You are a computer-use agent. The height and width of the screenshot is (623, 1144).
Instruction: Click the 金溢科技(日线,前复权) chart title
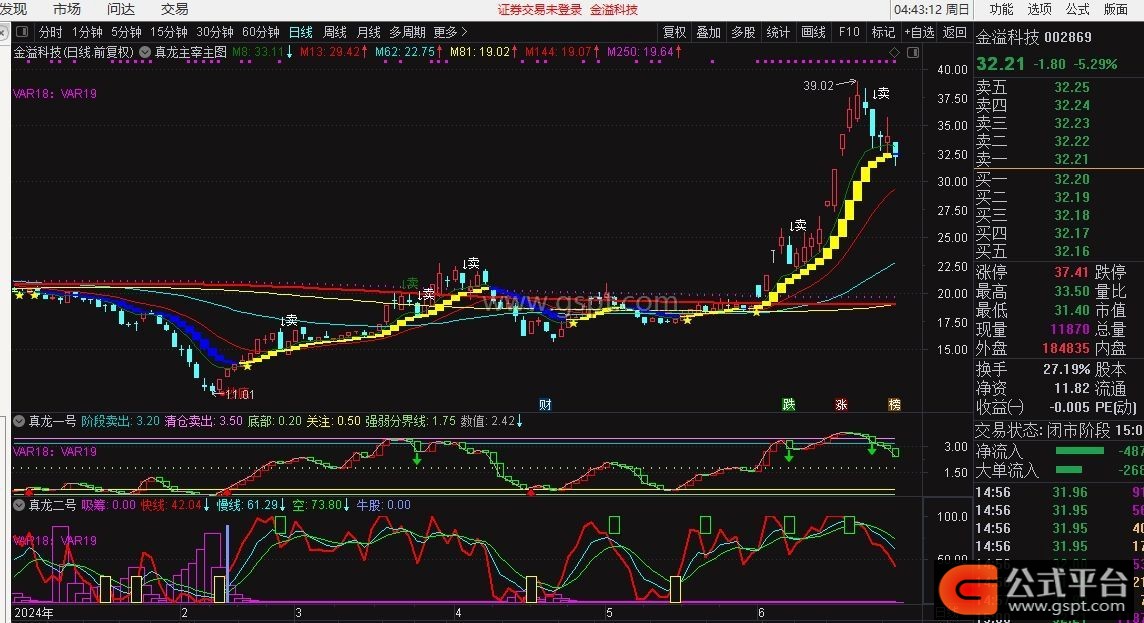coord(74,53)
